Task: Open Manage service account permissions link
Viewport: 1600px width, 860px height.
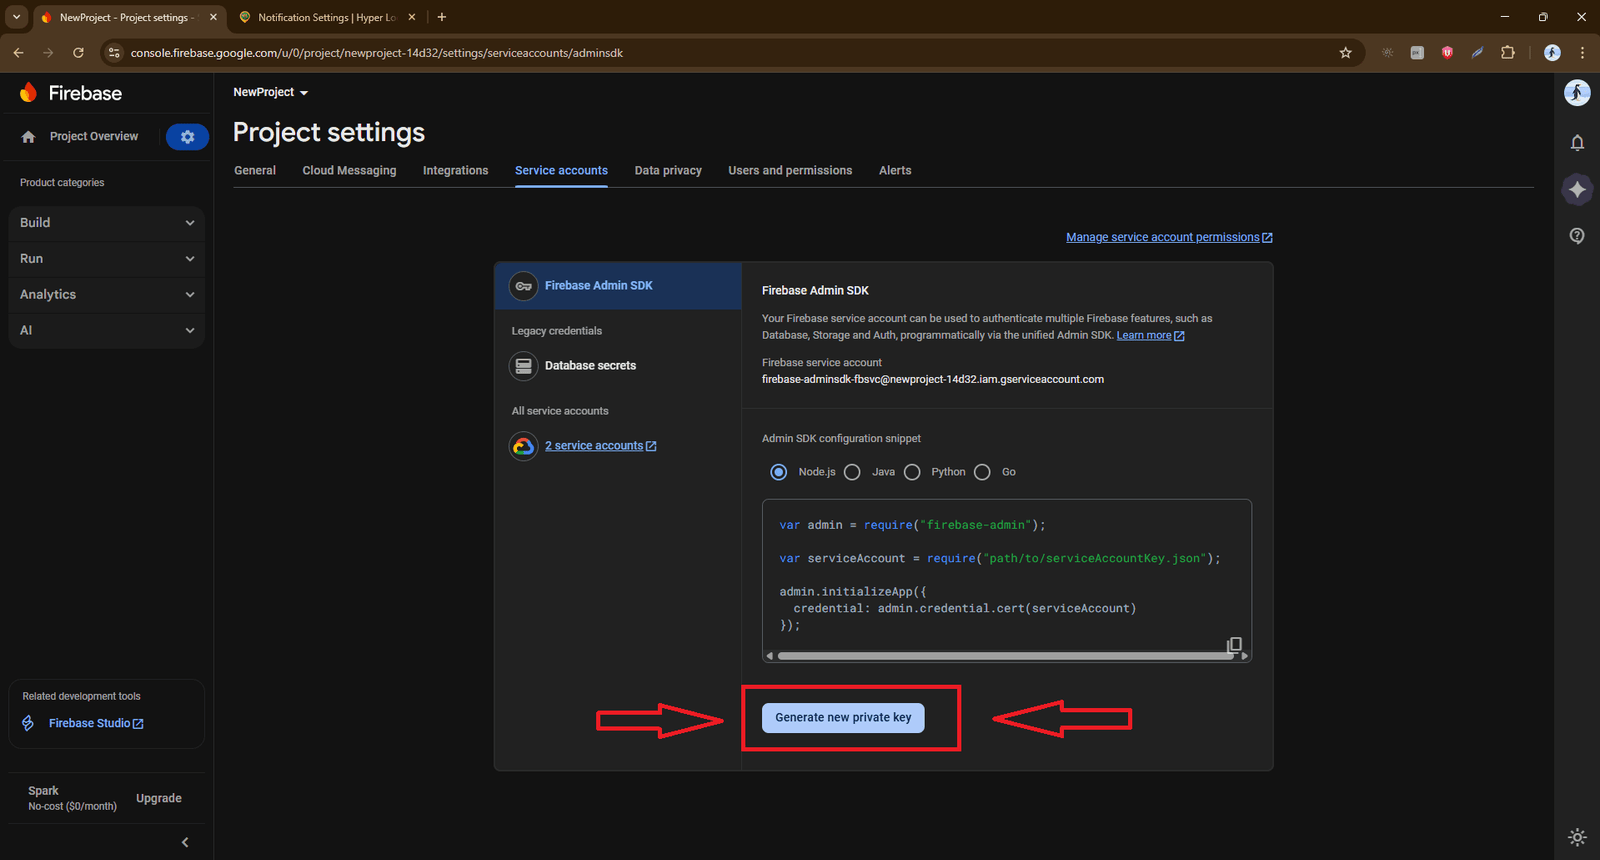Action: [x=1169, y=237]
